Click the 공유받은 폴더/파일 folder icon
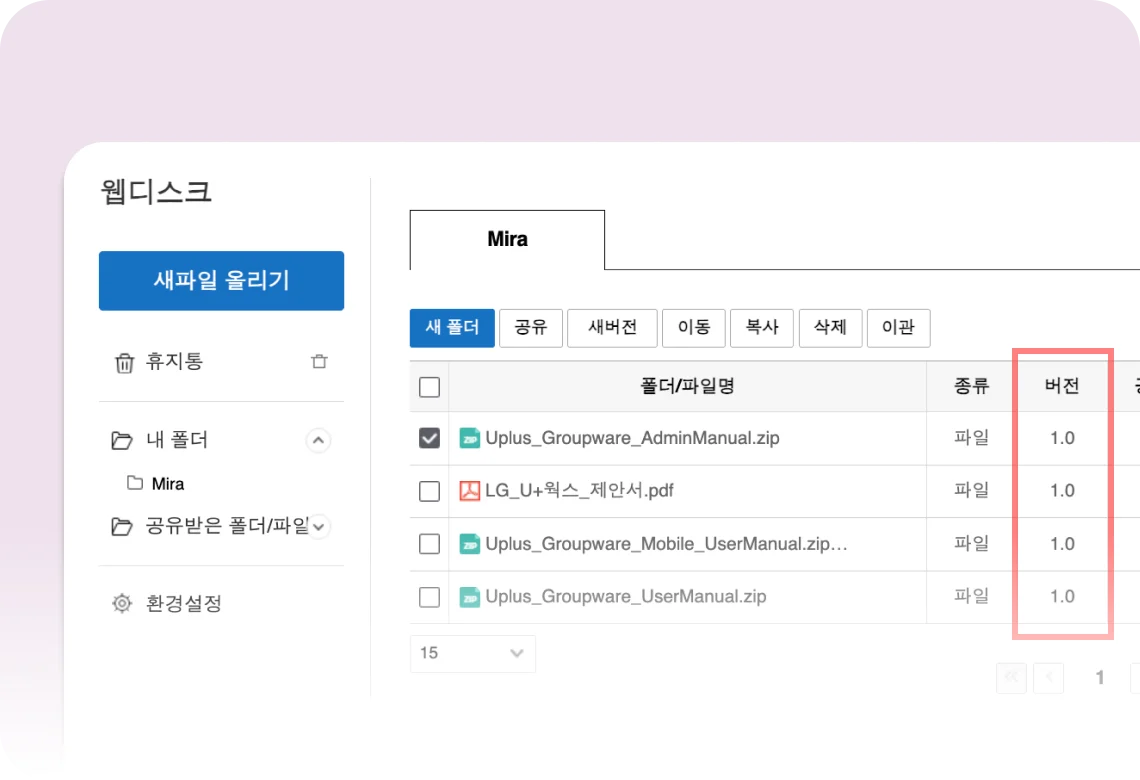Image resolution: width=1140 pixels, height=780 pixels. tap(122, 526)
